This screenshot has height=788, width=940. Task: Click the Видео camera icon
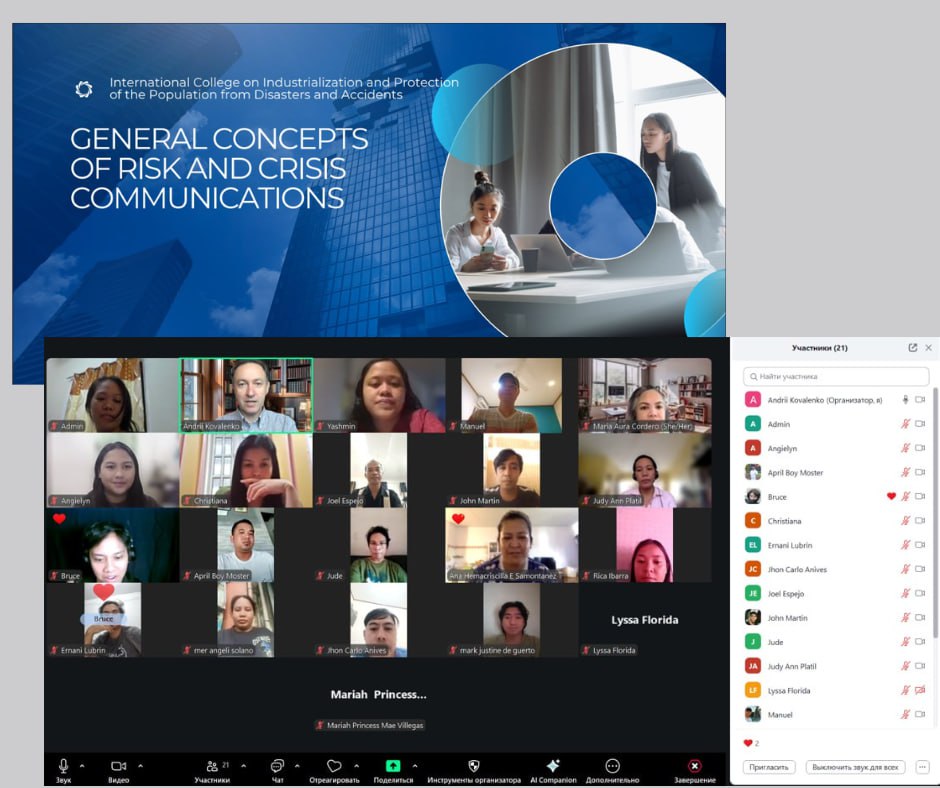click(x=118, y=765)
